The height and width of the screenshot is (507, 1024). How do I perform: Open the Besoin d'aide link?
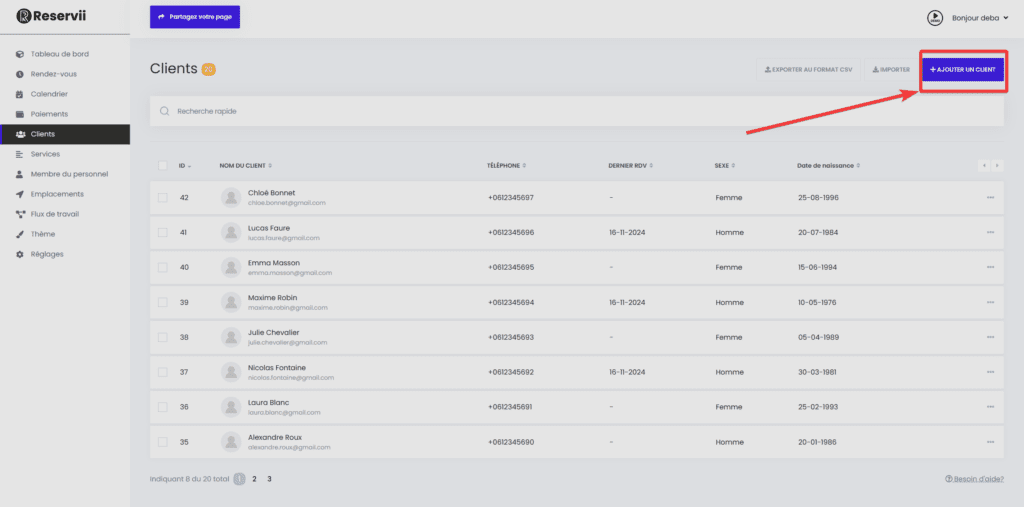974,479
